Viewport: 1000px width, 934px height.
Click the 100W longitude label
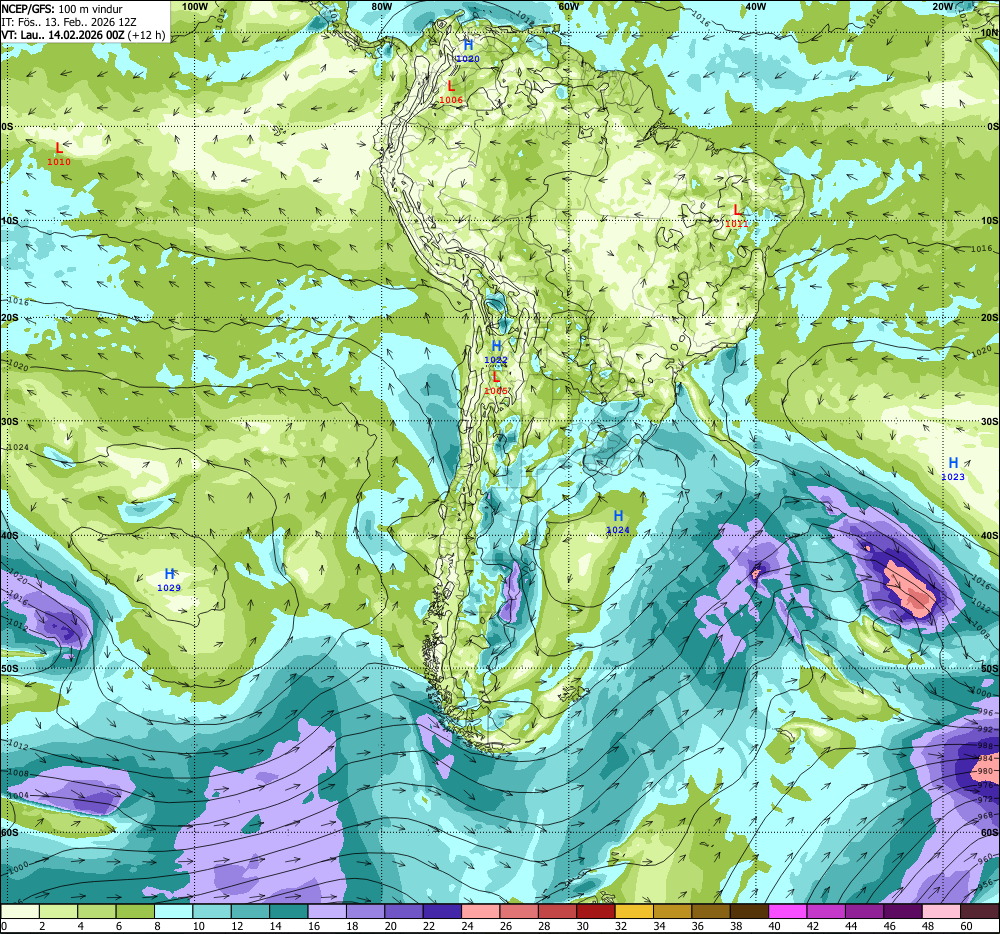[x=195, y=6]
